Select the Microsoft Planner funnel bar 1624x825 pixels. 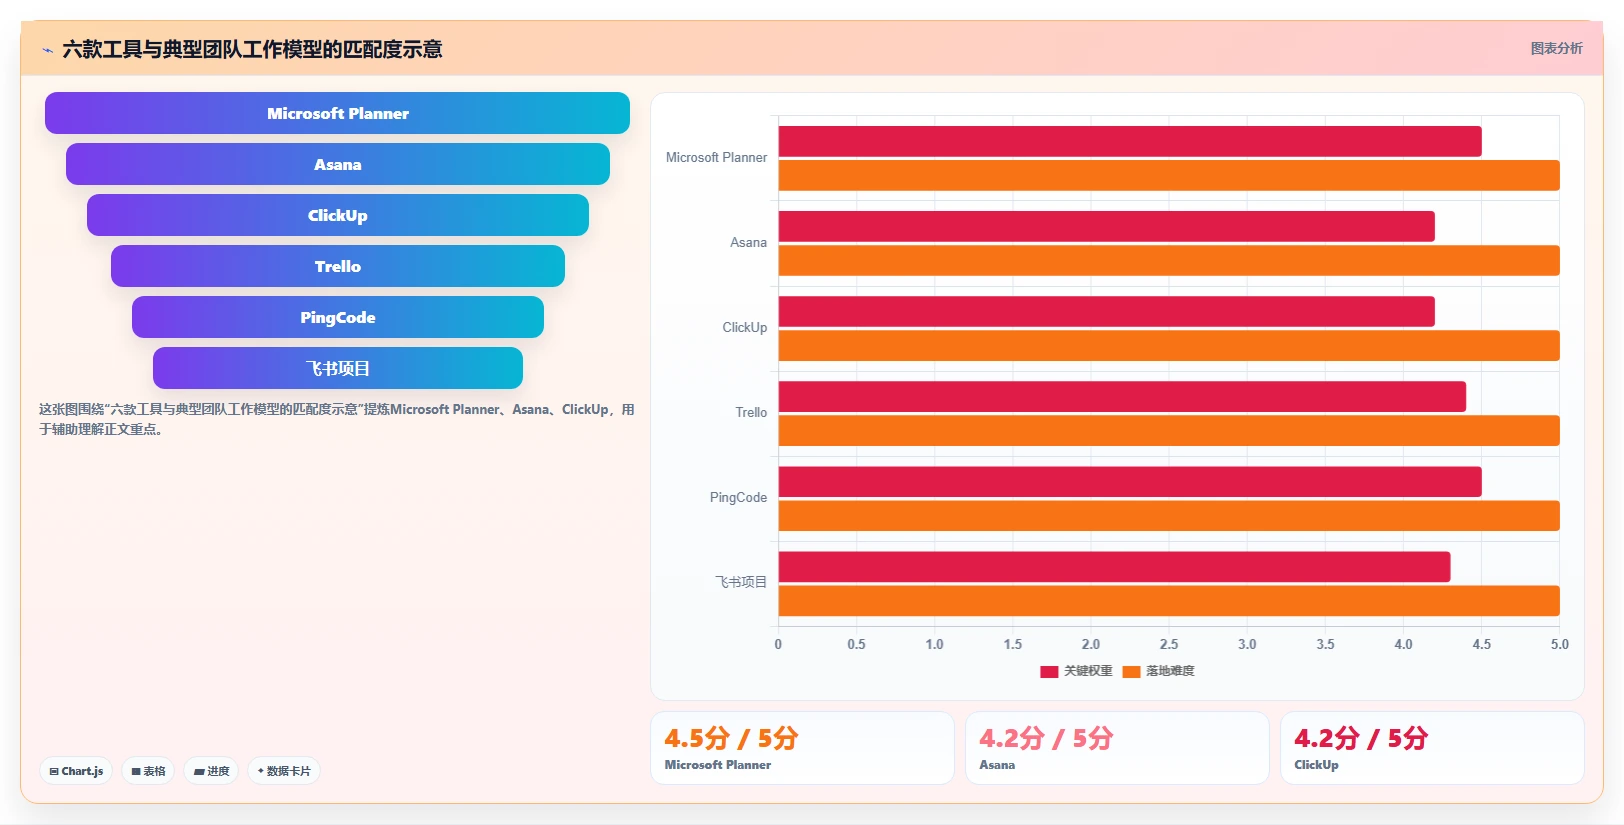click(x=337, y=113)
